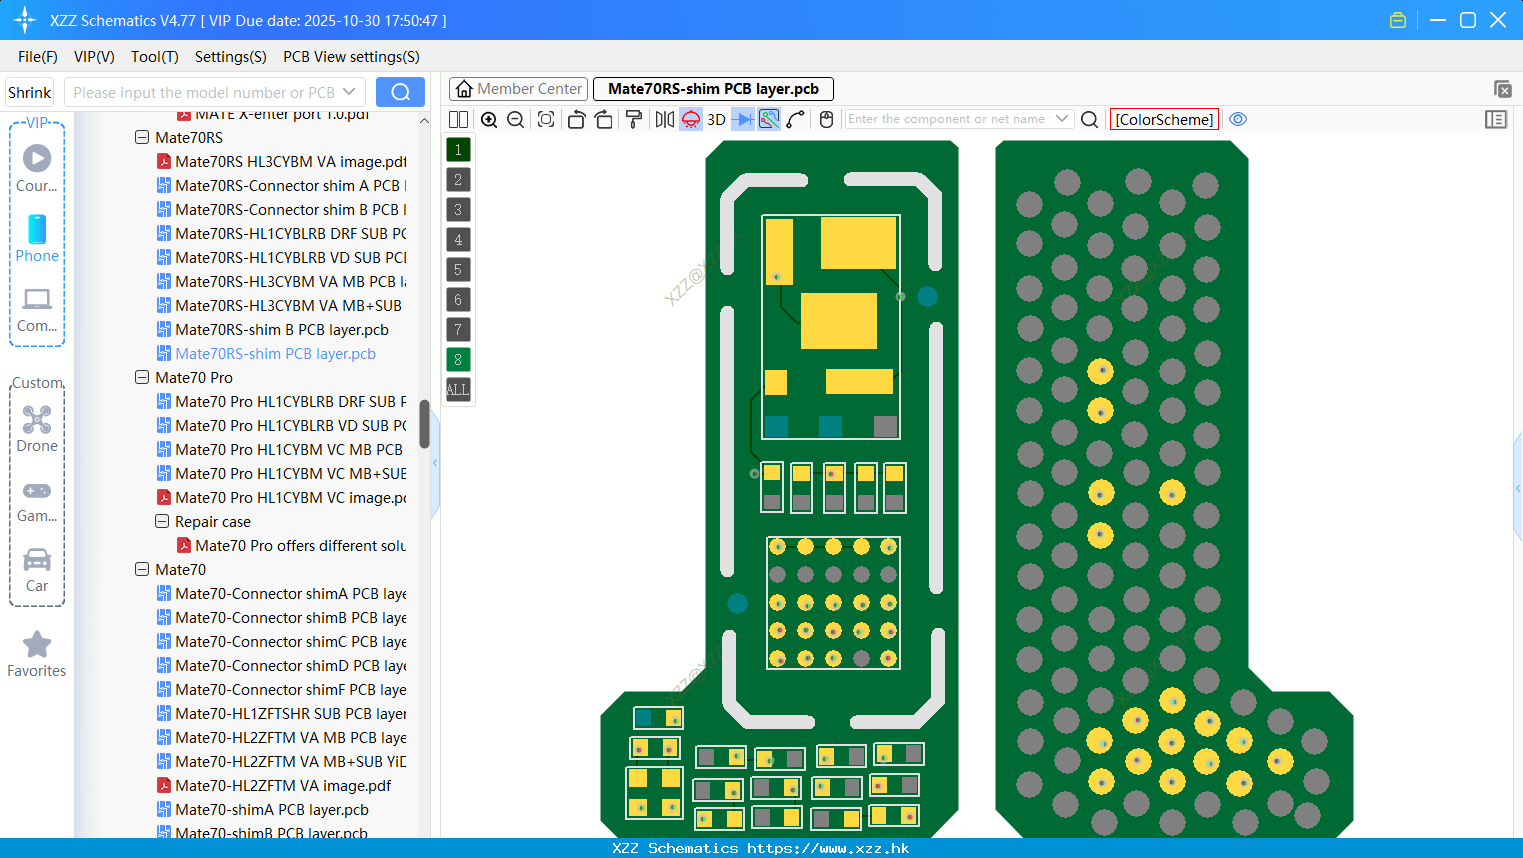Show PCB layer 1
This screenshot has width=1523, height=858.
[458, 150]
